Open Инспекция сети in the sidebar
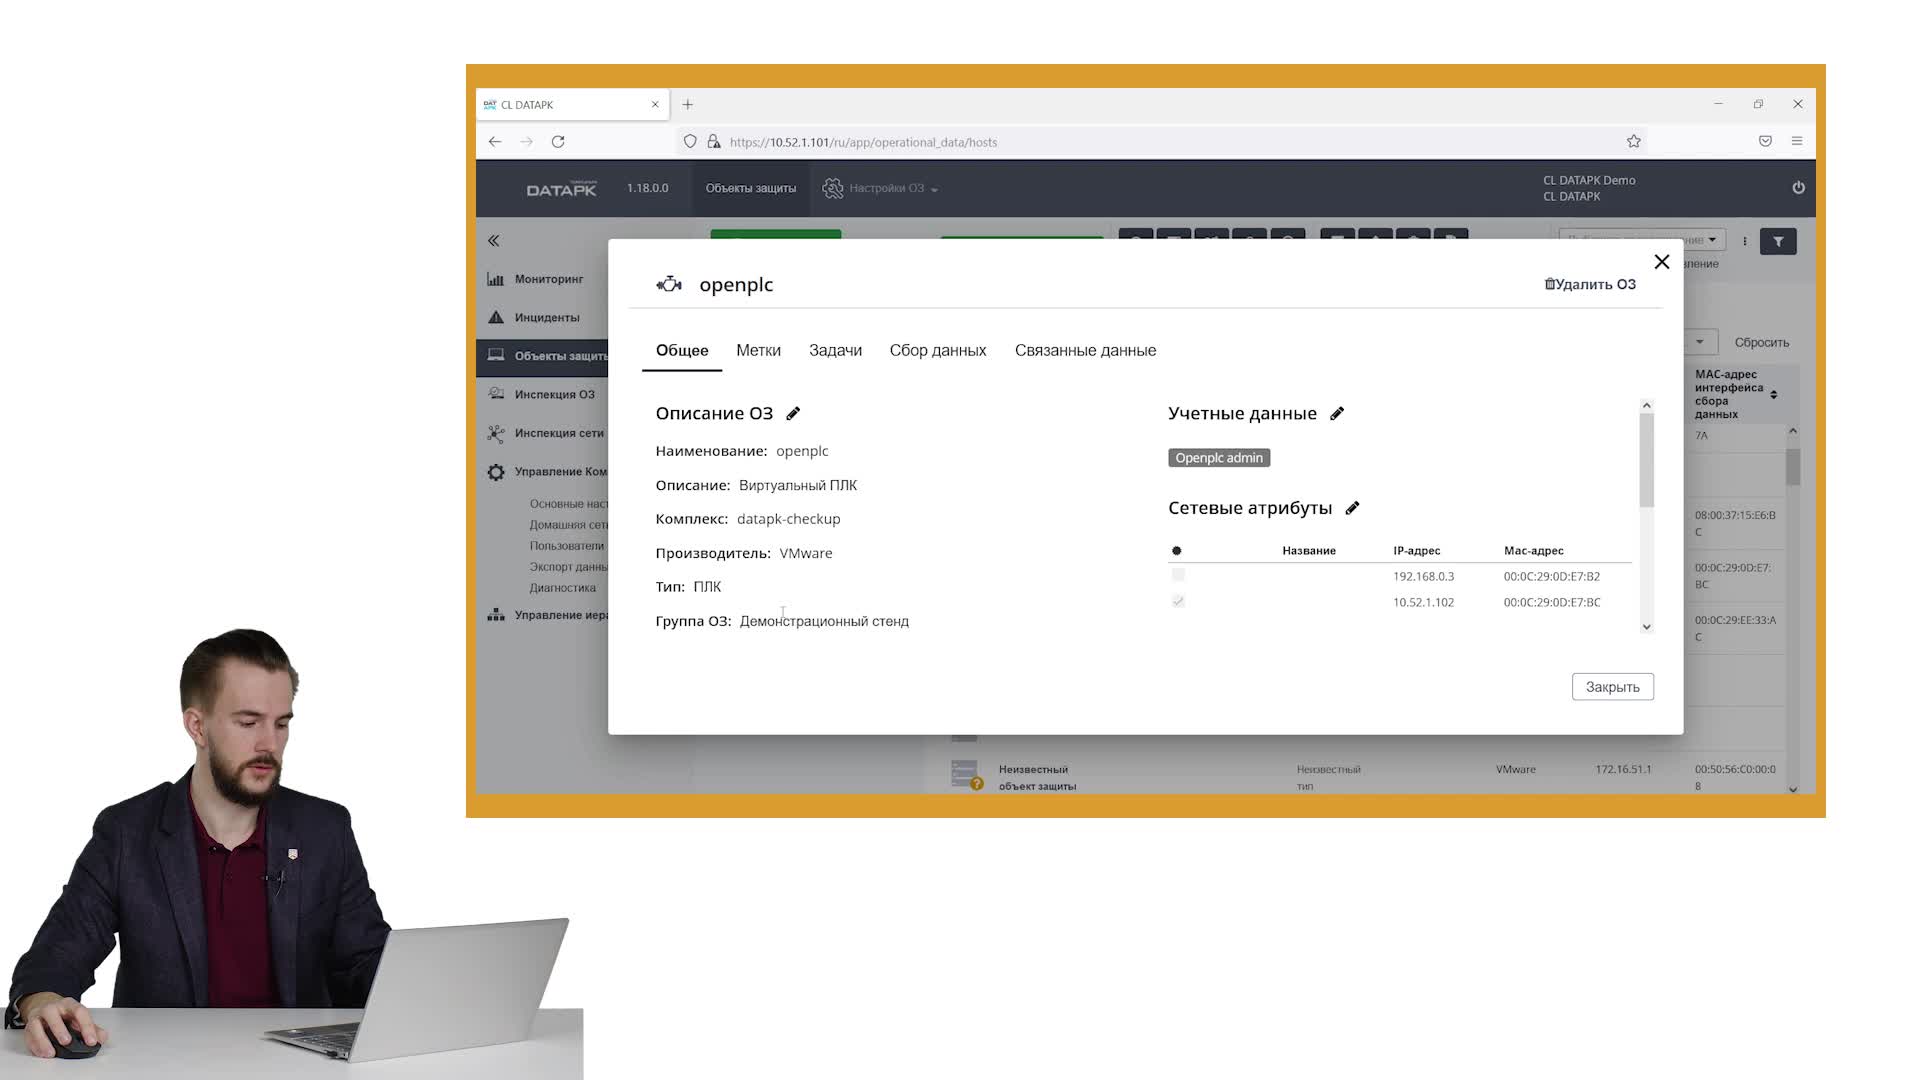1920x1080 pixels. [545, 434]
